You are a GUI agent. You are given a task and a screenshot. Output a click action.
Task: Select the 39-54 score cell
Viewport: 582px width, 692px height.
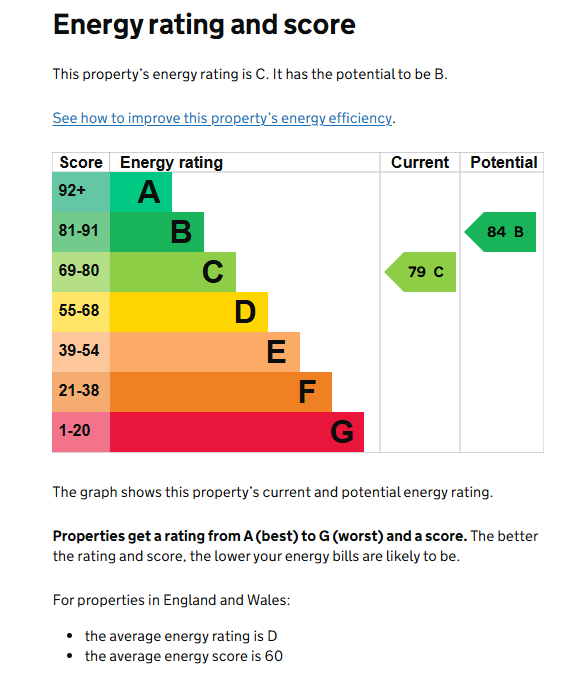click(x=81, y=352)
